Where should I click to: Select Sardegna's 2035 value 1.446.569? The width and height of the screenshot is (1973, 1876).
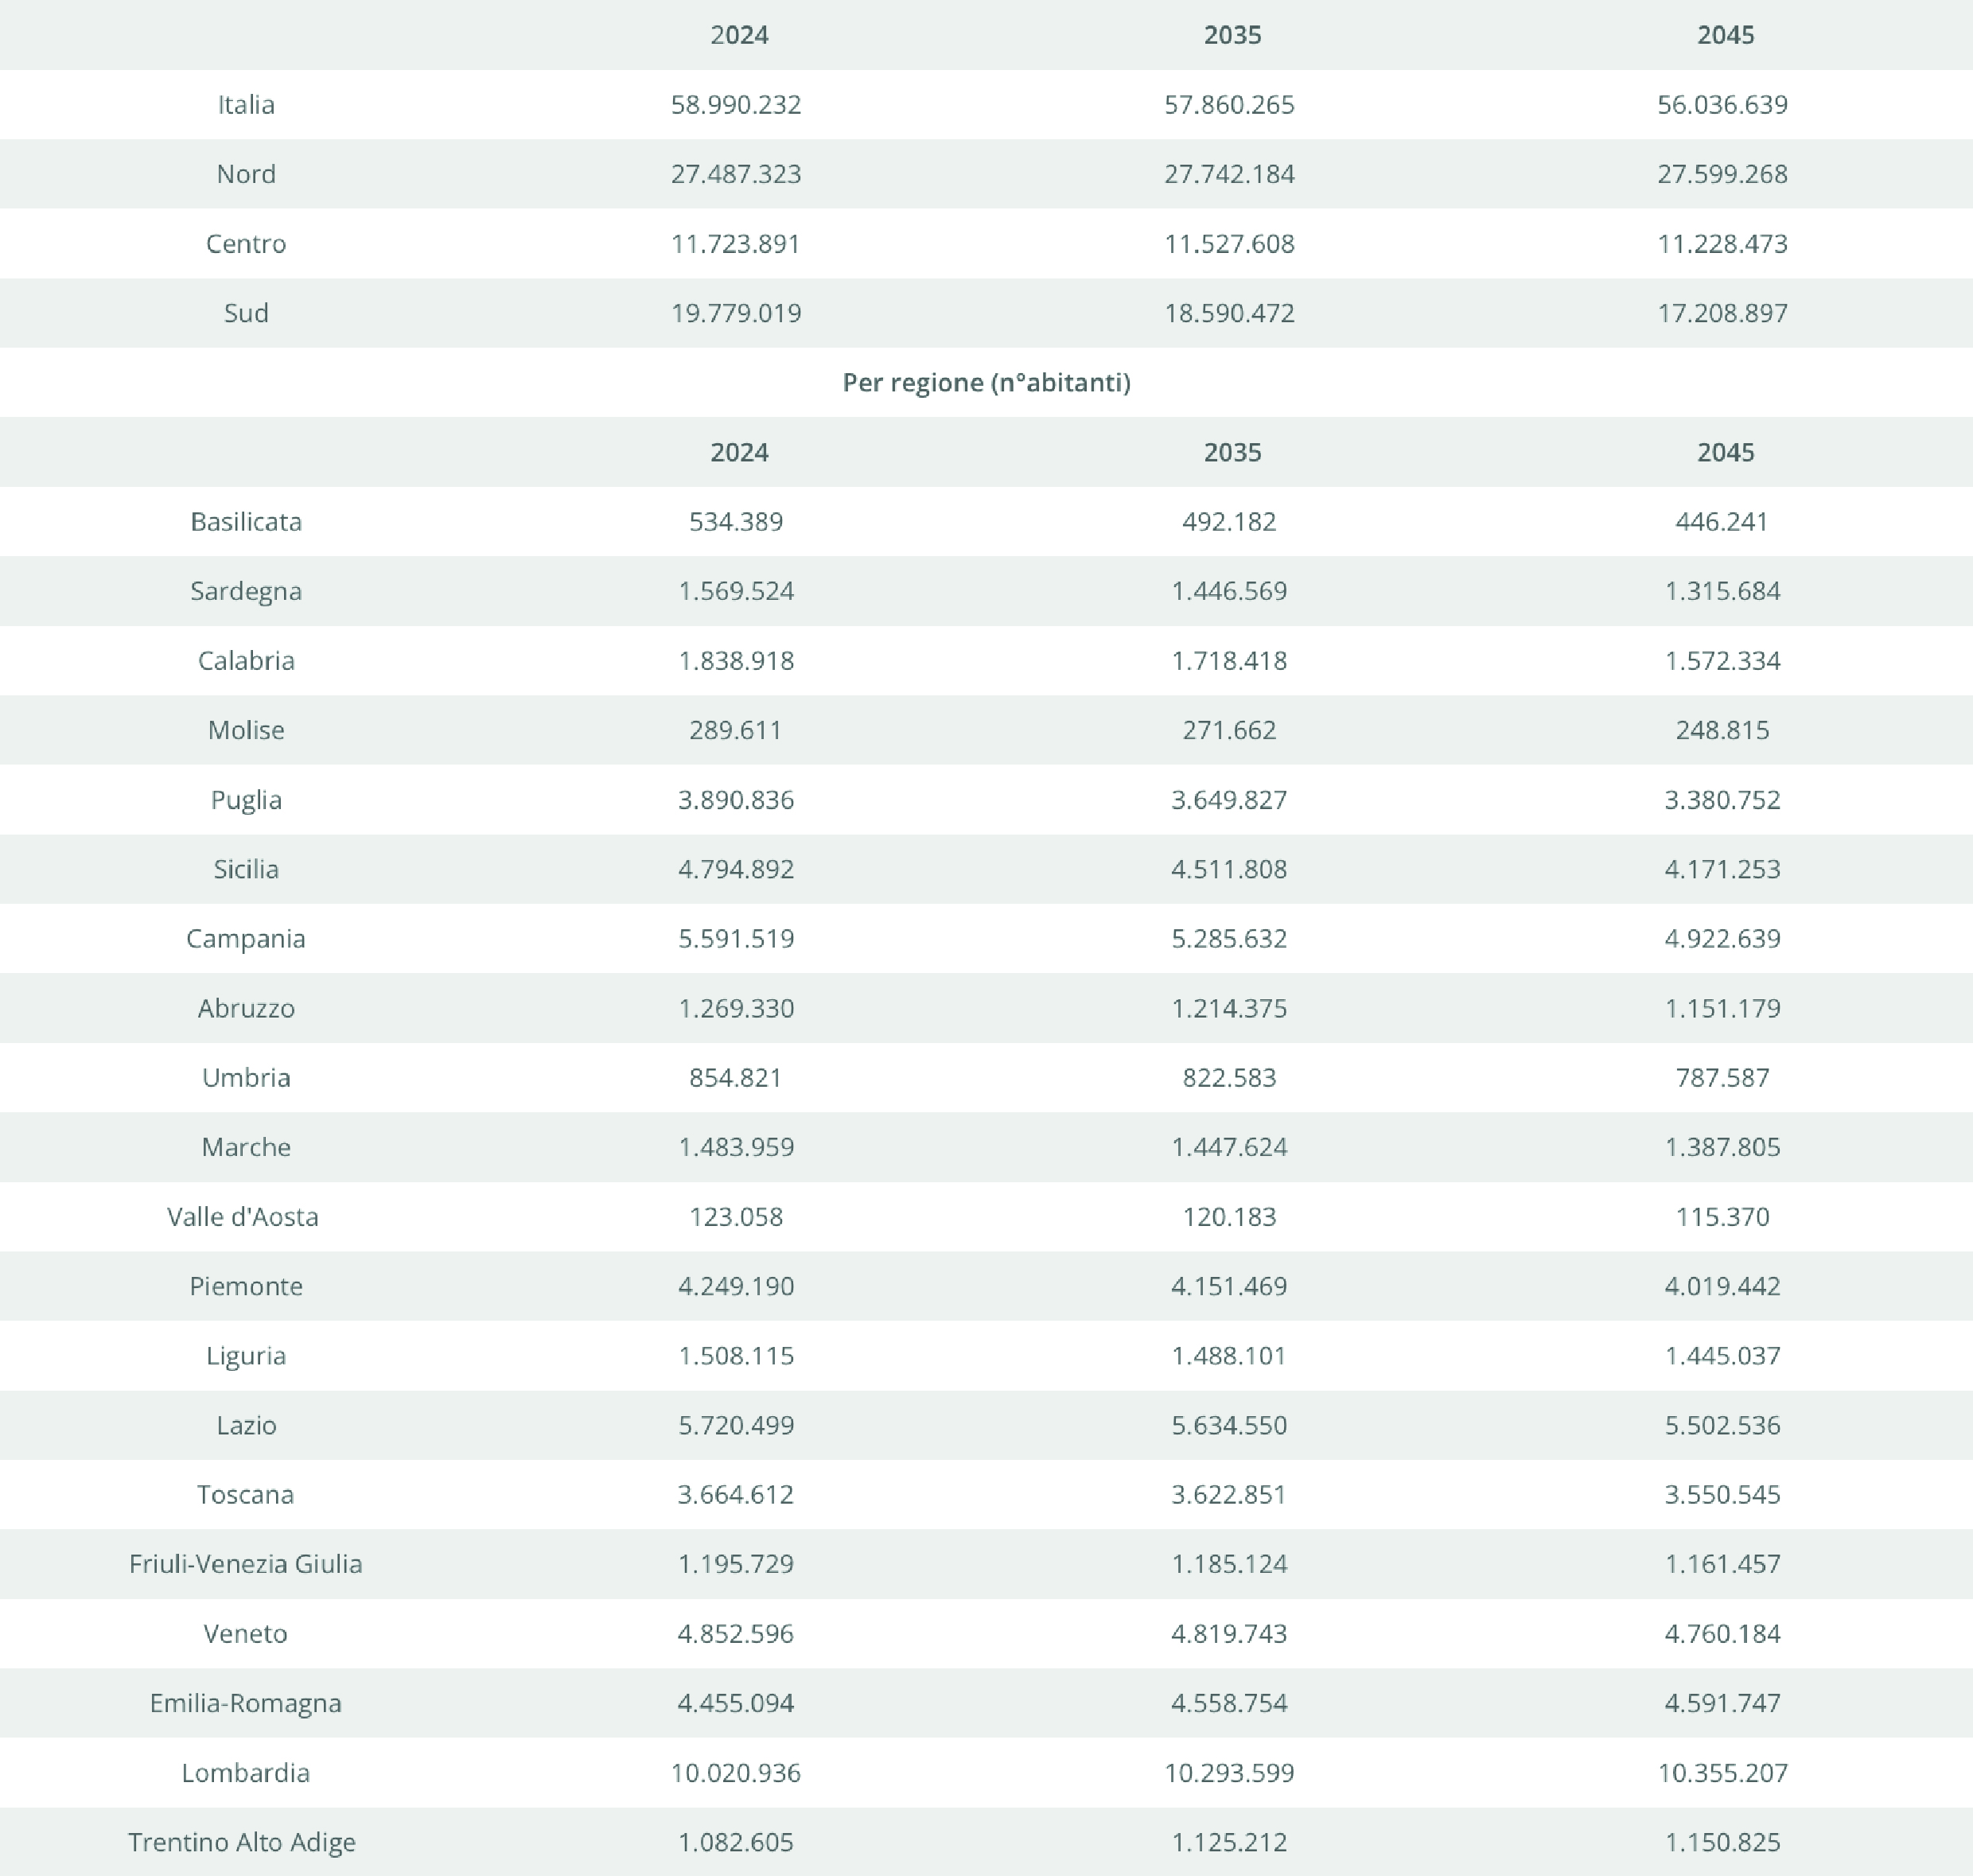(1229, 591)
